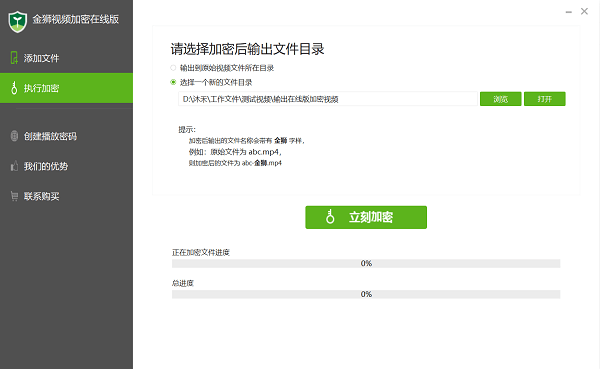Open 联系购买 in the sidebar
This screenshot has height=369, width=600.
[x=66, y=196]
